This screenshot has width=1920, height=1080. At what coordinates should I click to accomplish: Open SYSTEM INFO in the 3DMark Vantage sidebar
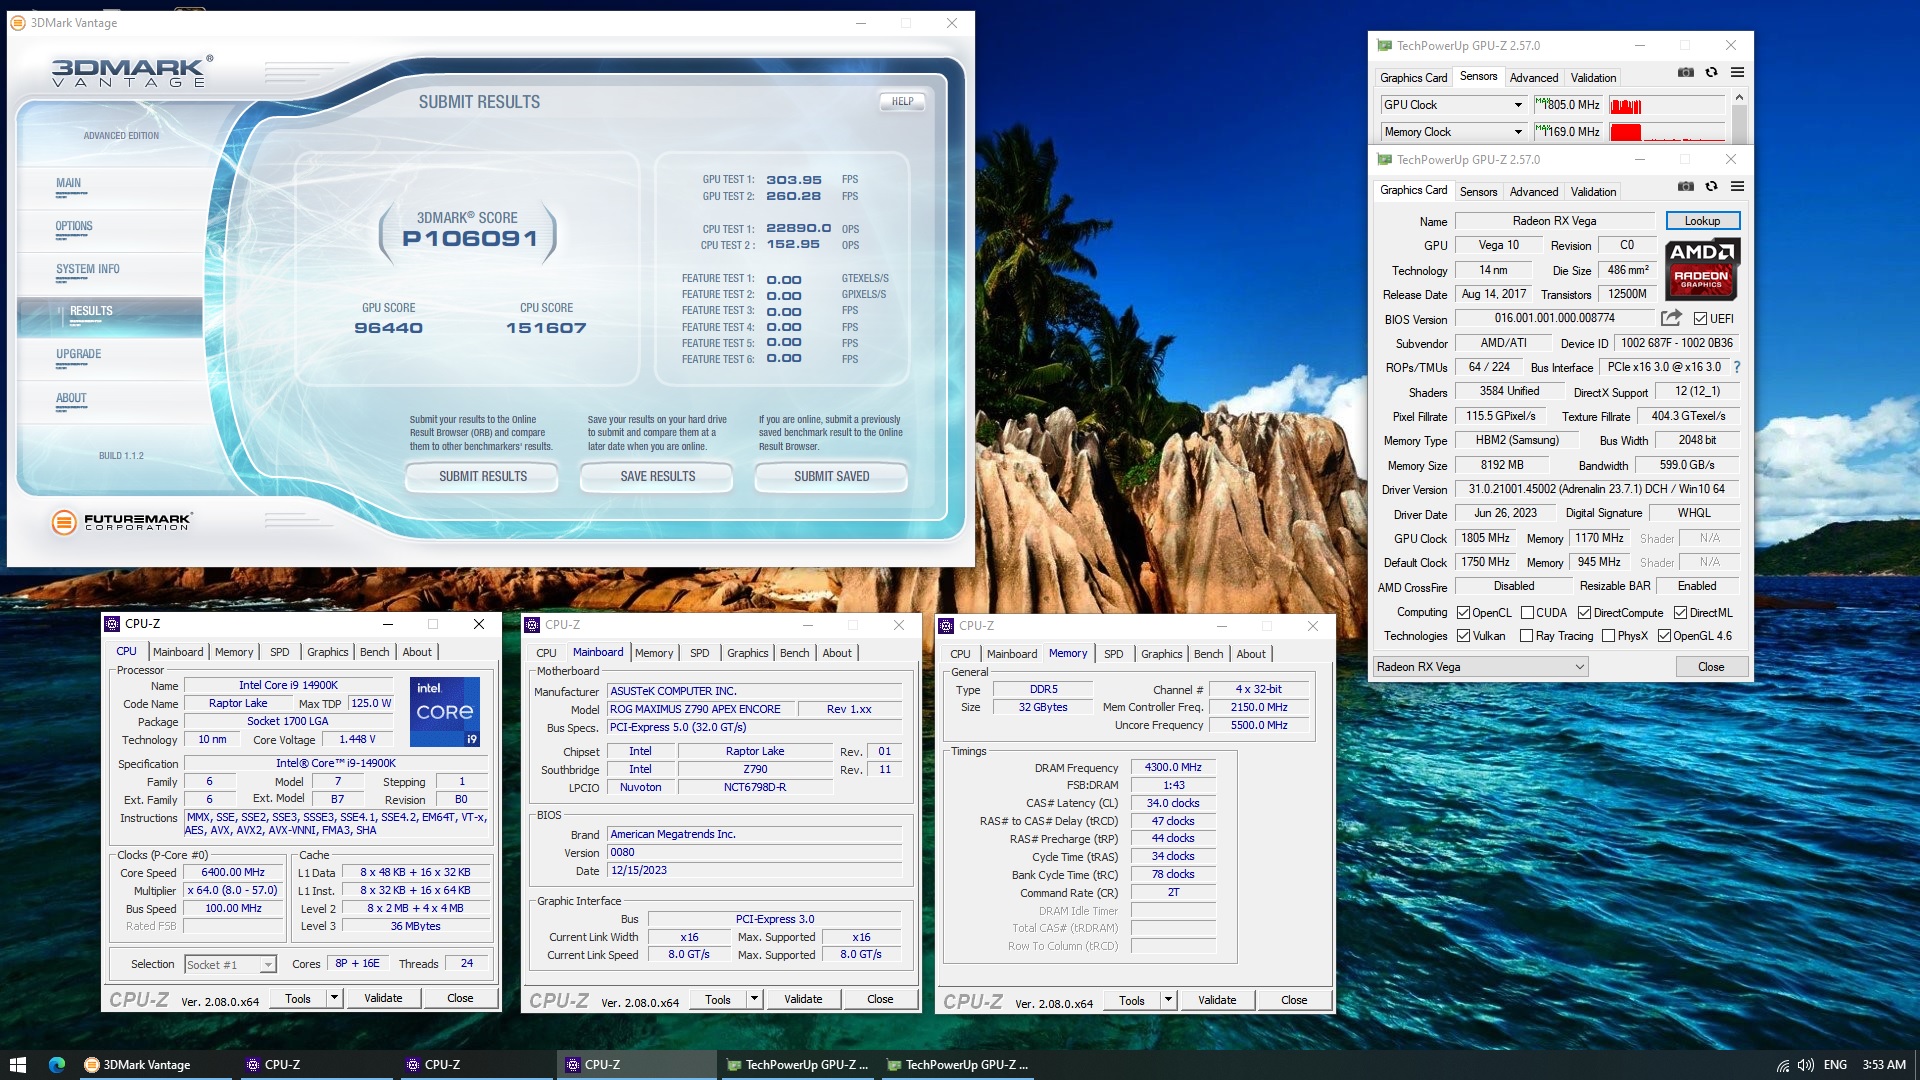(88, 269)
